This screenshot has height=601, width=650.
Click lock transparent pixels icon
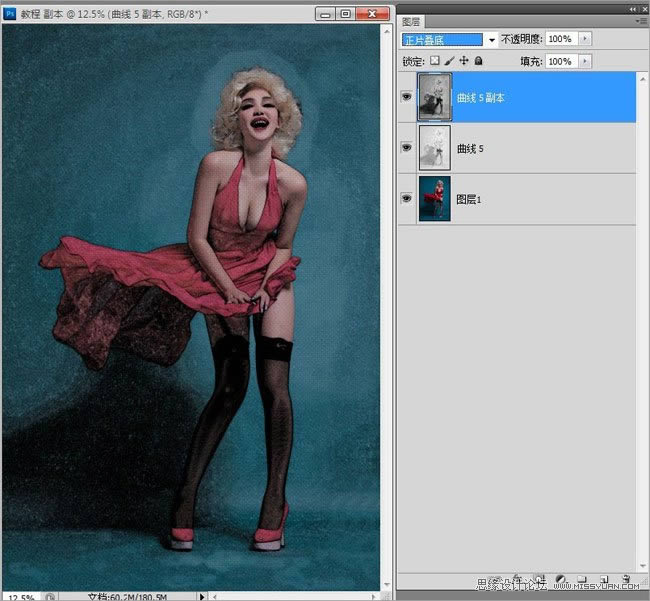coord(435,61)
